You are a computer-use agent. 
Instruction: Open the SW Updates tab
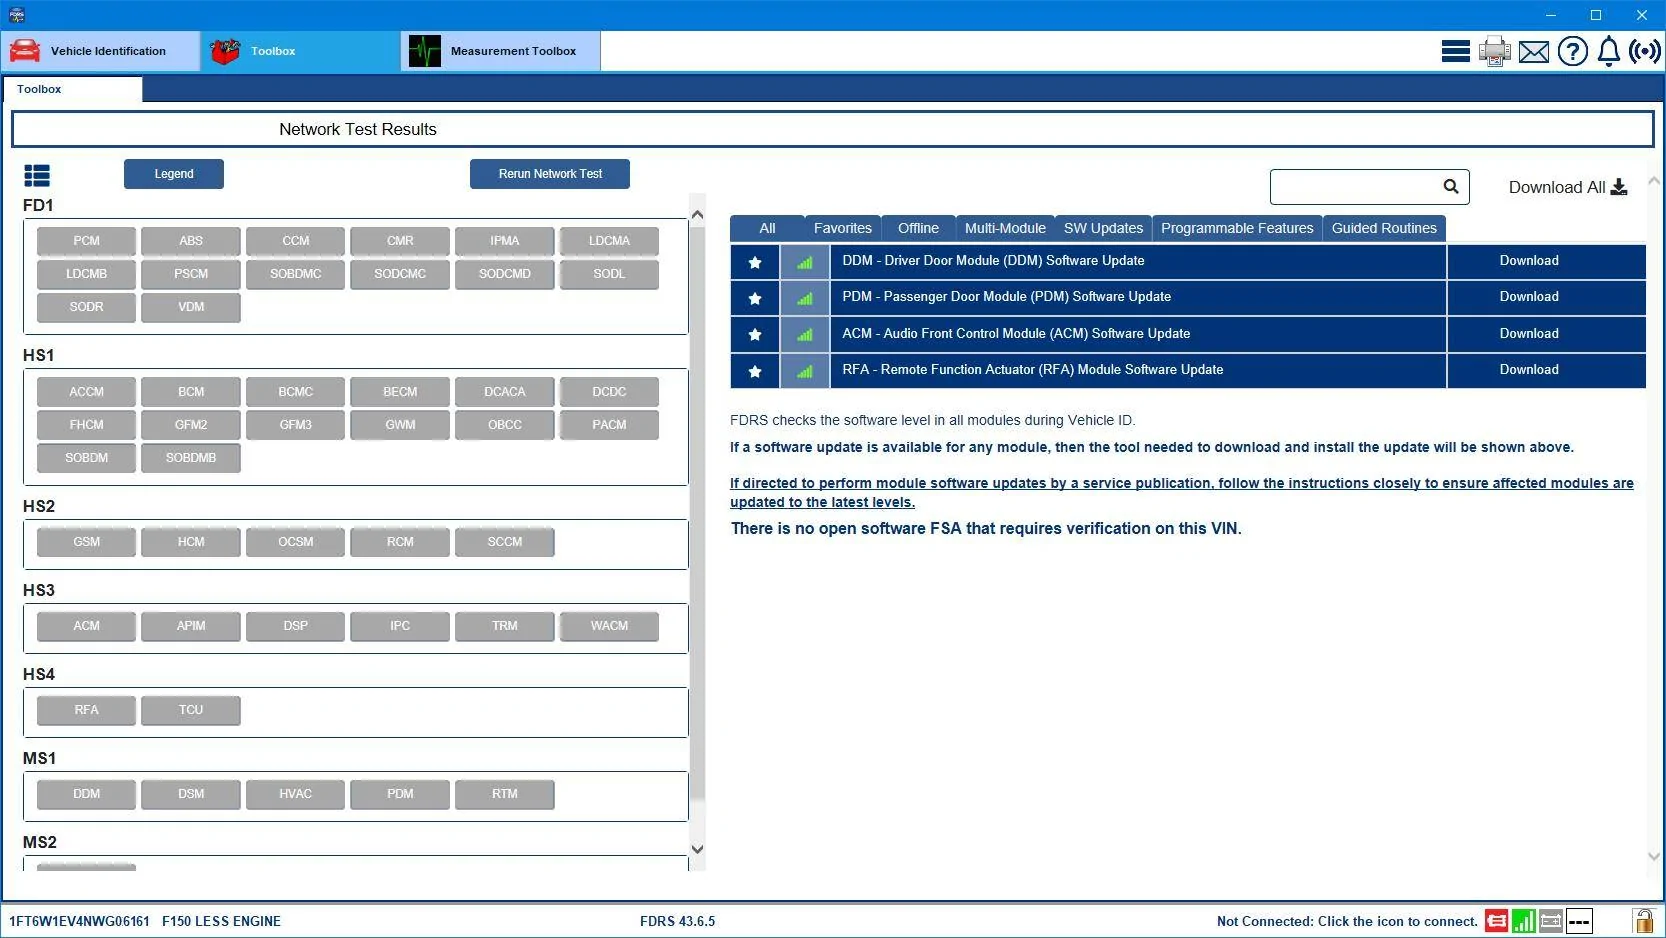tap(1103, 228)
